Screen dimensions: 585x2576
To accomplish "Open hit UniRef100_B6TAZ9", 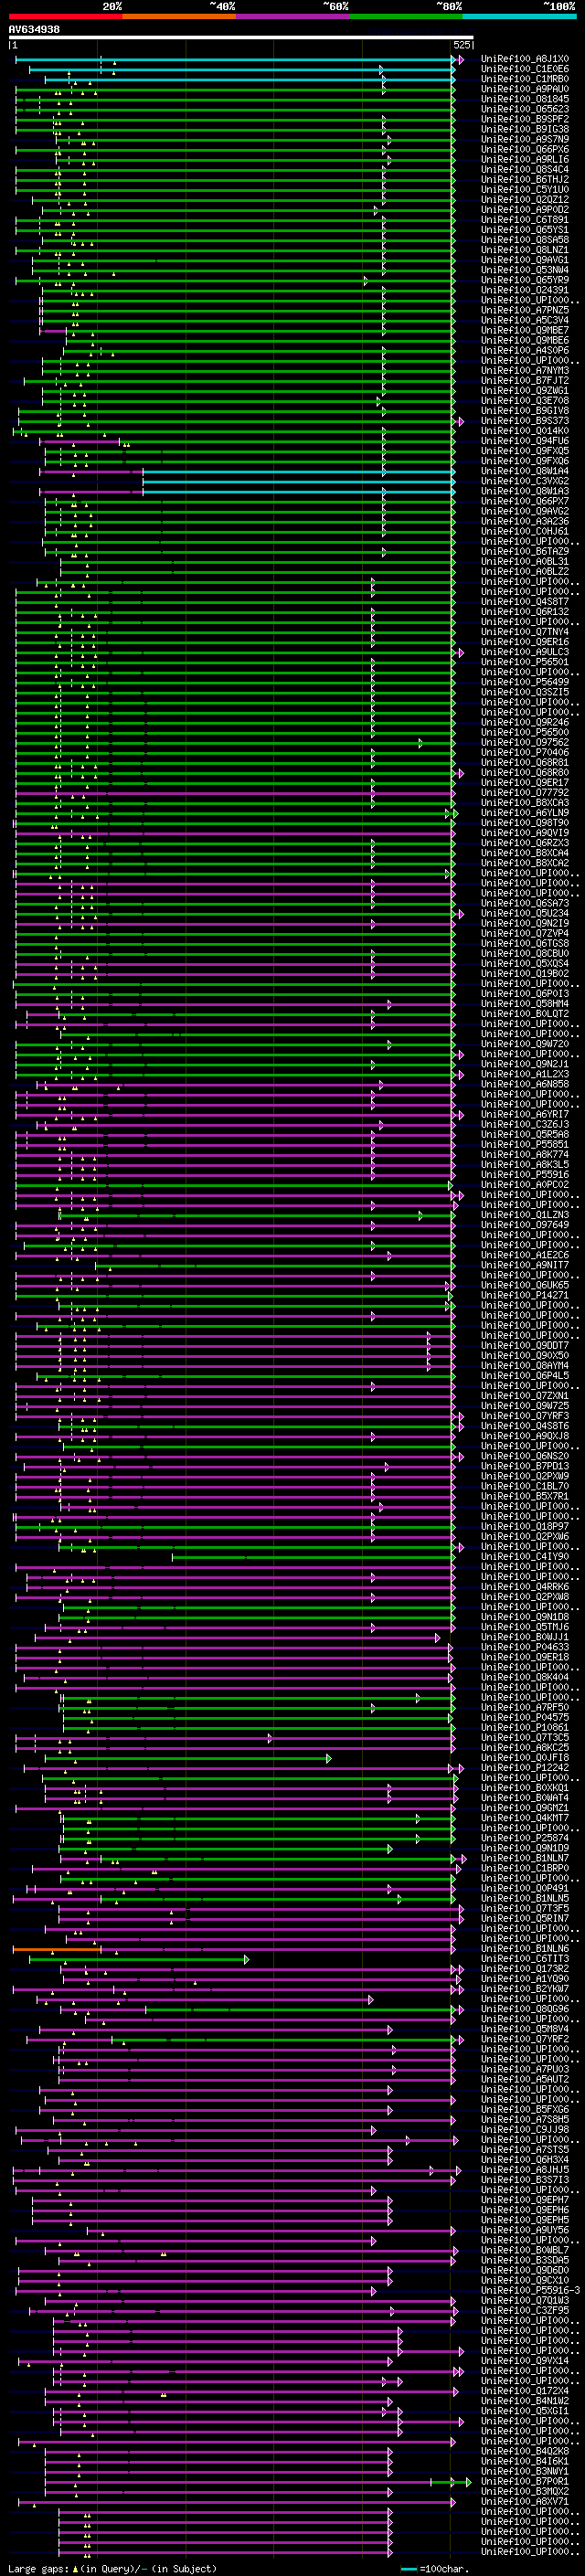I will coord(525,551).
